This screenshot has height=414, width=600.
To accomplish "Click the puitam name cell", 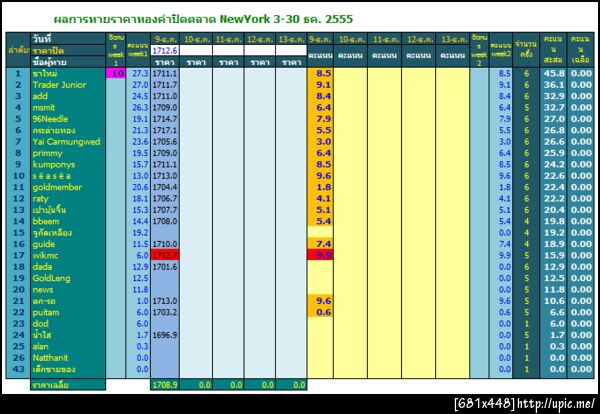I will pyautogui.click(x=68, y=312).
